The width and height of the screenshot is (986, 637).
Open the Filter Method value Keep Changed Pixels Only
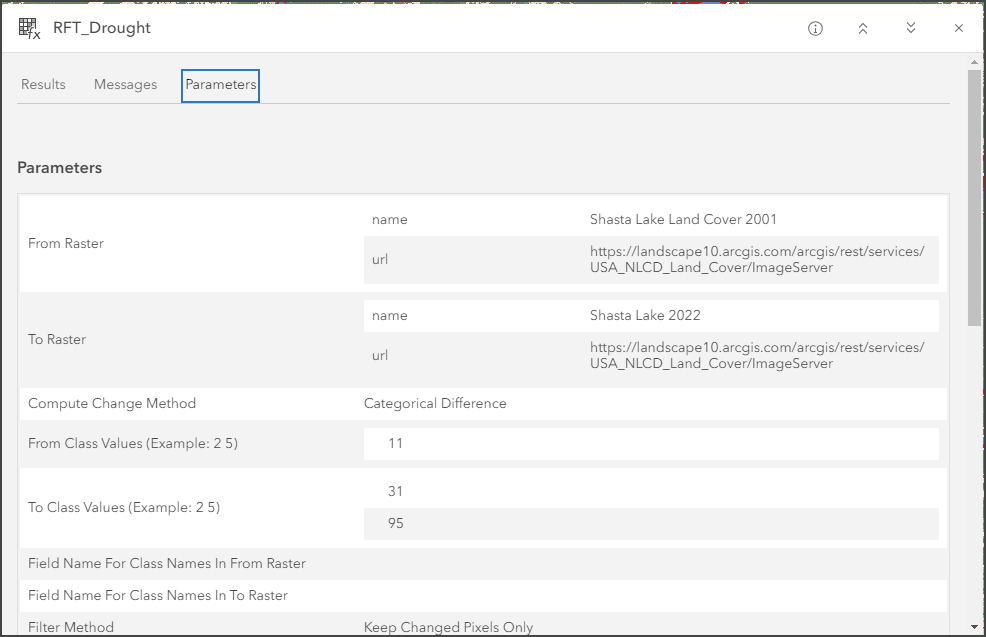(450, 627)
